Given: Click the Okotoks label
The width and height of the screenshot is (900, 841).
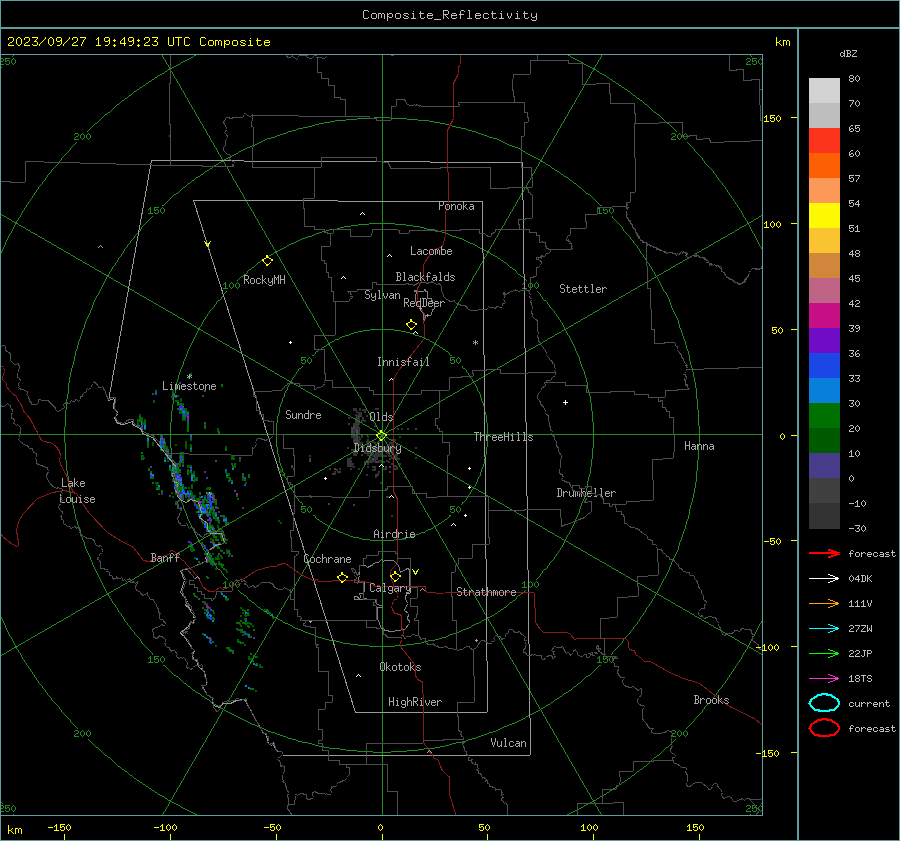Looking at the screenshot, I should point(400,667).
